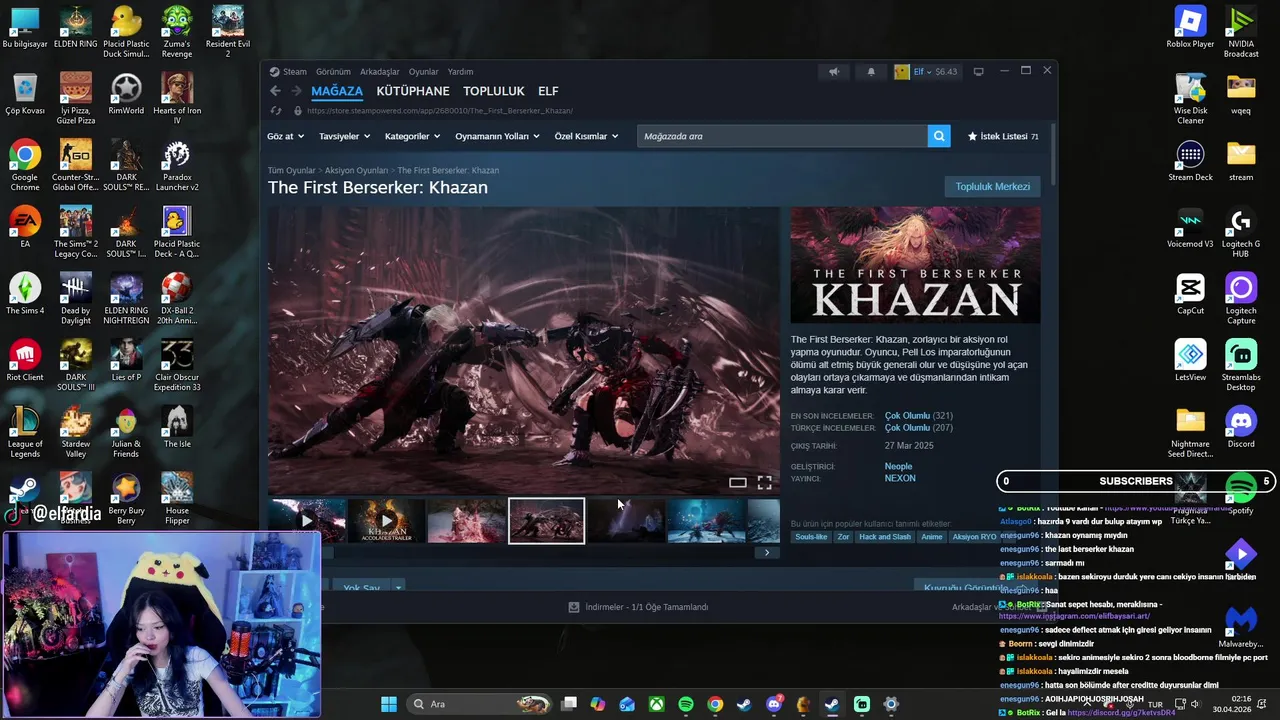Screen dimensions: 1280x720
Task: Open the Stardew Valley desktop icon
Action: coord(75,432)
